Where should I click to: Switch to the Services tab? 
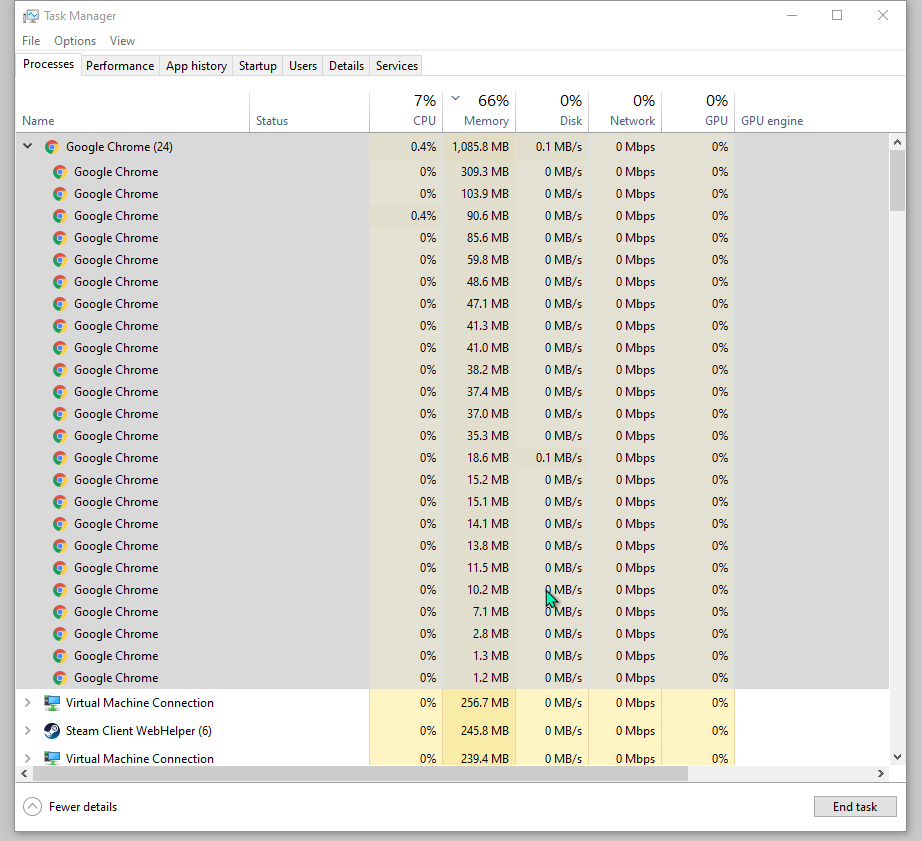pos(397,66)
